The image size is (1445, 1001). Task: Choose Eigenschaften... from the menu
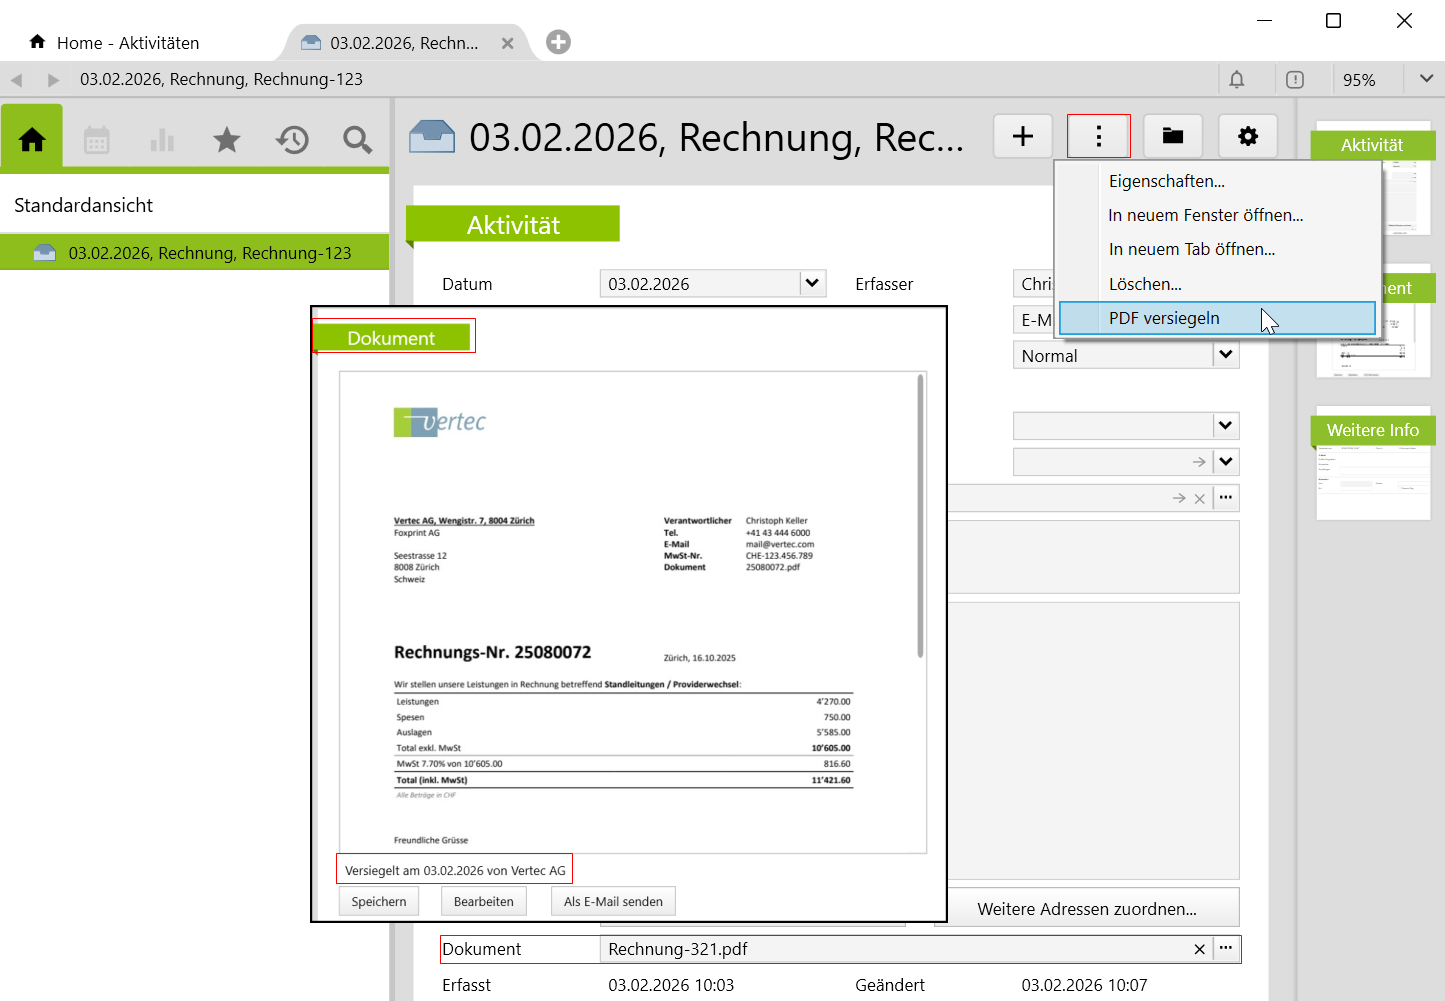point(1166,181)
